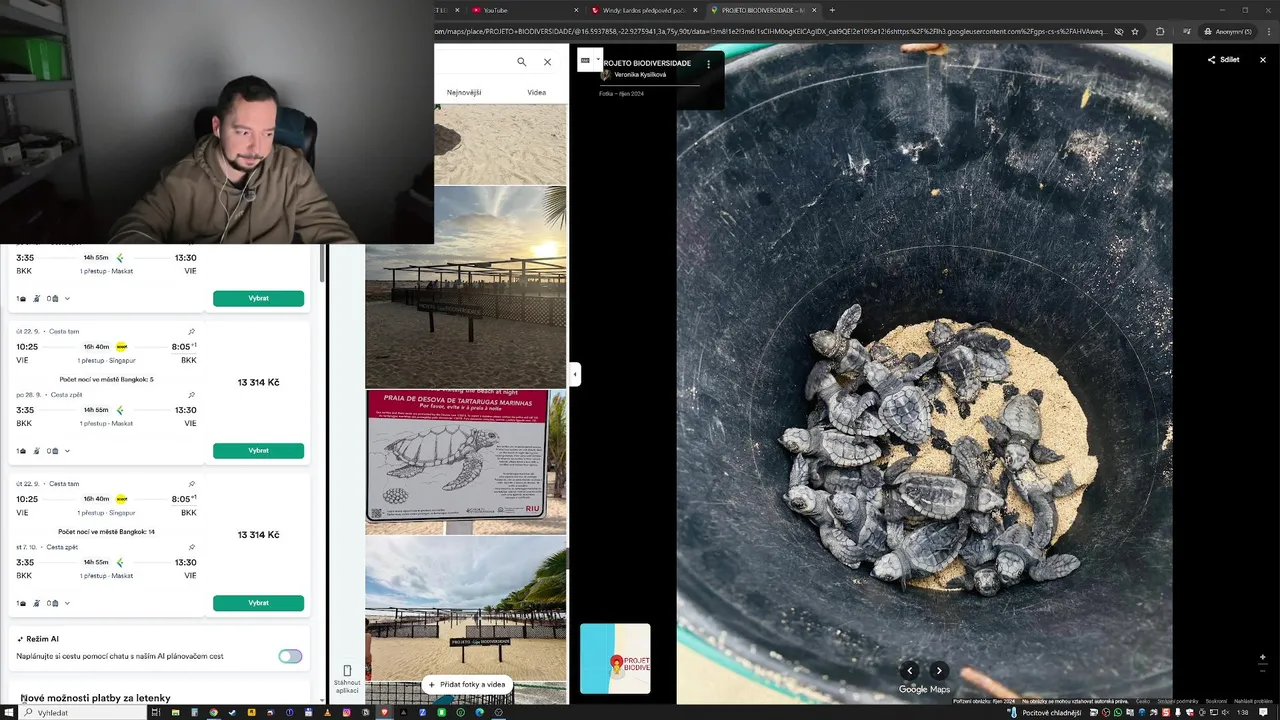Switch to the Windy Lardos forecast tab
This screenshot has width=1280, height=720.
640,10
